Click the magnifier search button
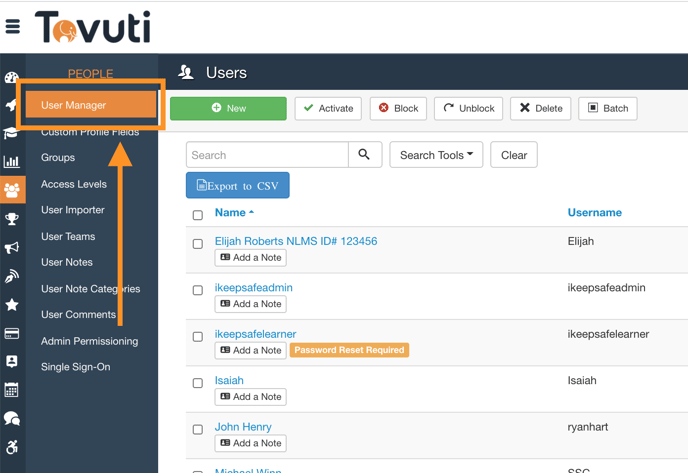The image size is (688, 473). (364, 155)
